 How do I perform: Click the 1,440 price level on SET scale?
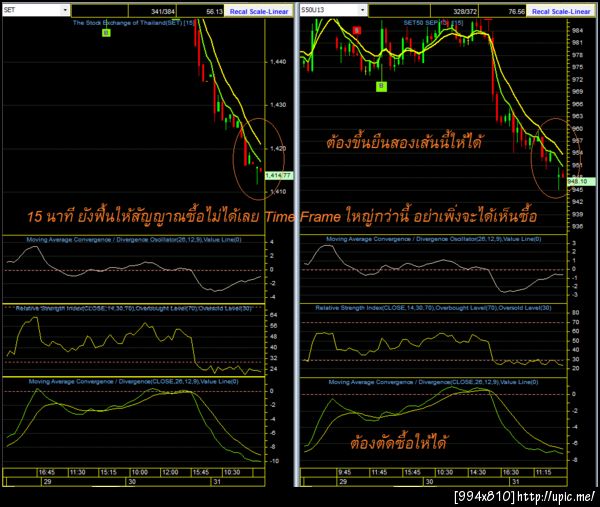(278, 61)
